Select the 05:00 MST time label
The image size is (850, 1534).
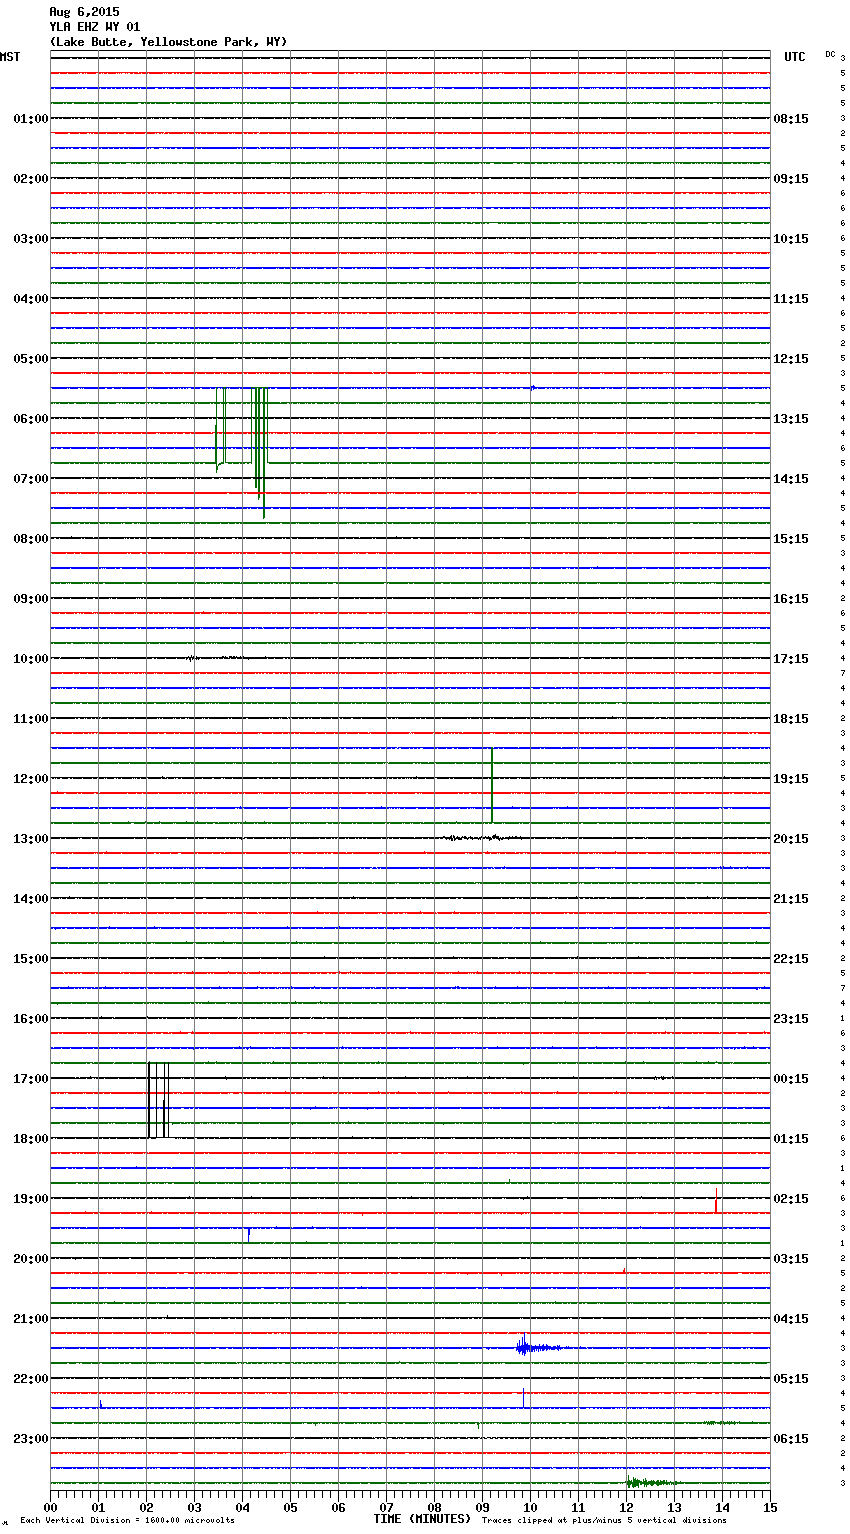(x=31, y=359)
